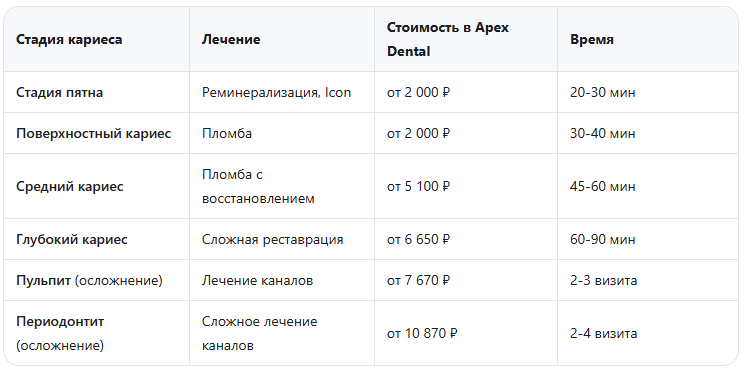746x371 pixels.
Task: Select the 'Средний кариес' cell
Action: (x=70, y=186)
